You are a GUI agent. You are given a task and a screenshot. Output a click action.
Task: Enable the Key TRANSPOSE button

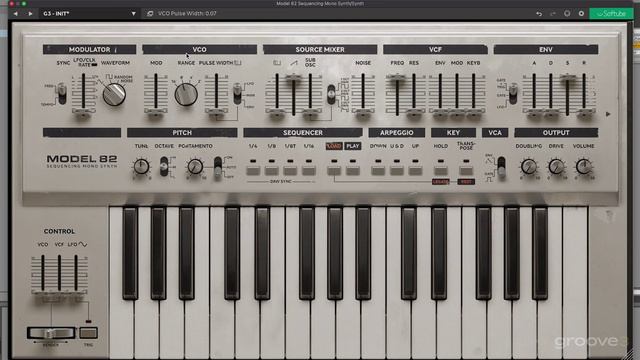466,170
